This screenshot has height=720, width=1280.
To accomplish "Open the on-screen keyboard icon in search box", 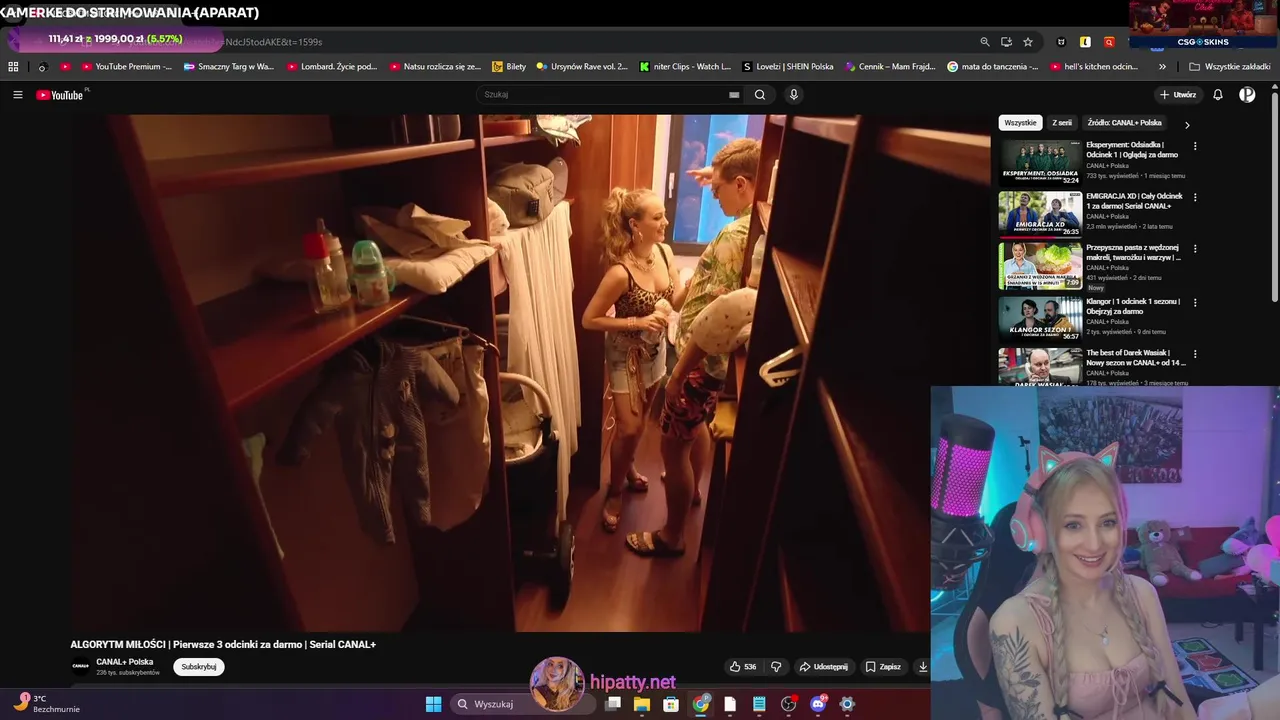I will click(734, 95).
